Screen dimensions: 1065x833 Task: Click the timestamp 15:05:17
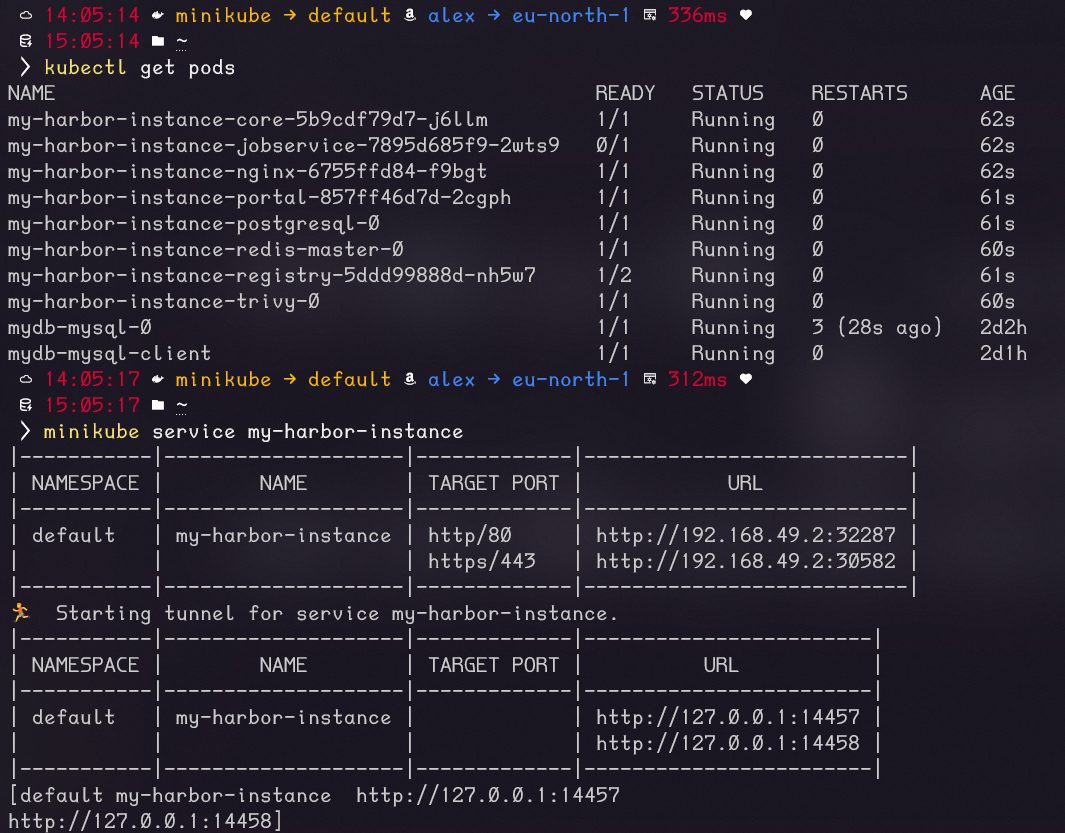pyautogui.click(x=92, y=405)
